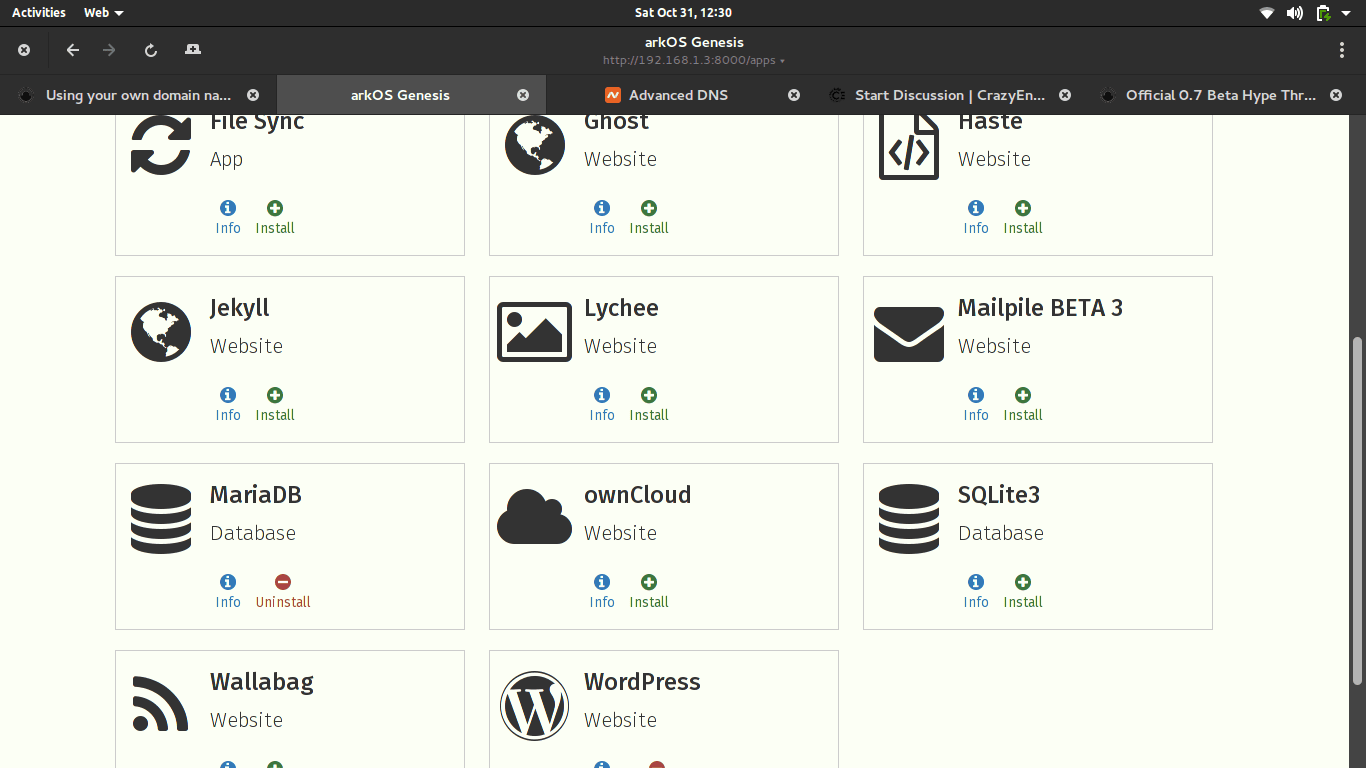Install Jekyll
This screenshot has height=768, width=1366.
pyautogui.click(x=275, y=404)
